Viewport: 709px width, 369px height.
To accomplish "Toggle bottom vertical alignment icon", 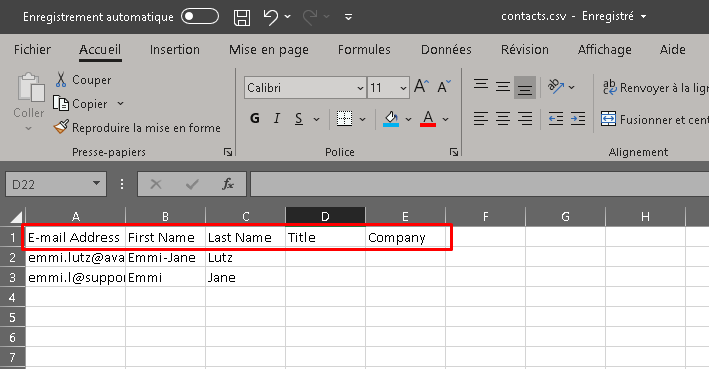I will [x=525, y=88].
